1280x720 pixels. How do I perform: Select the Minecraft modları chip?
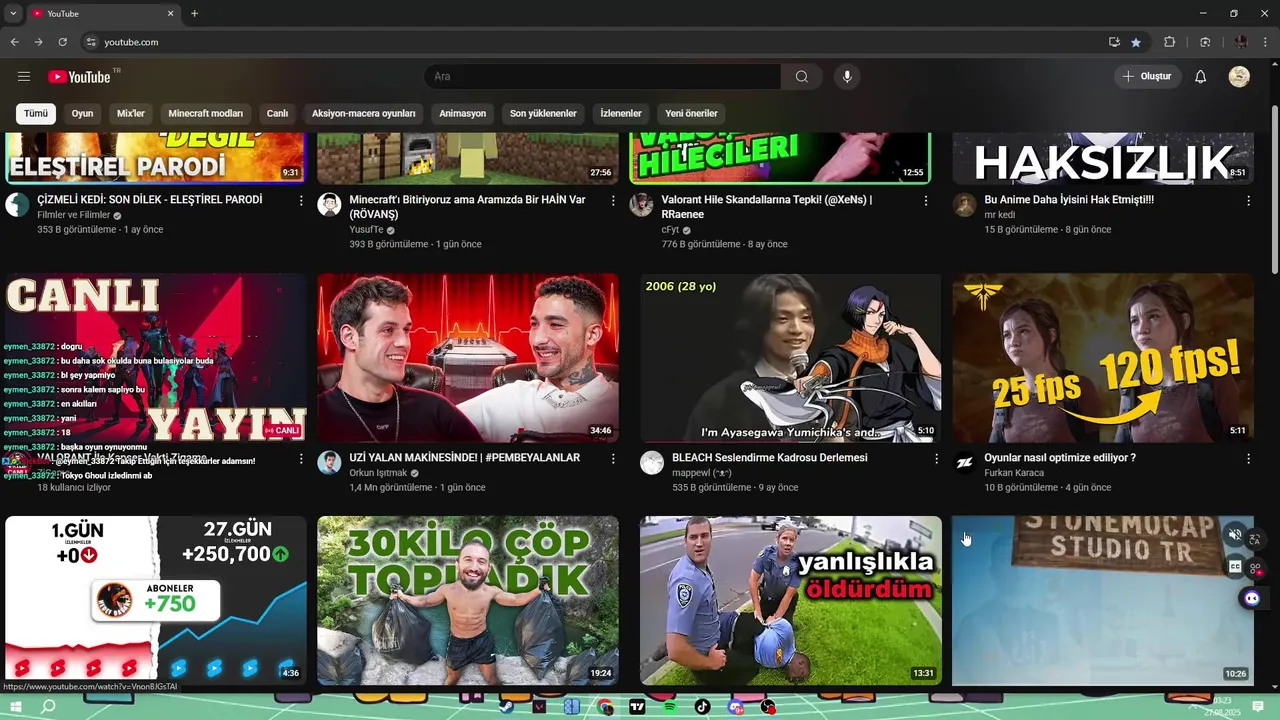206,114
